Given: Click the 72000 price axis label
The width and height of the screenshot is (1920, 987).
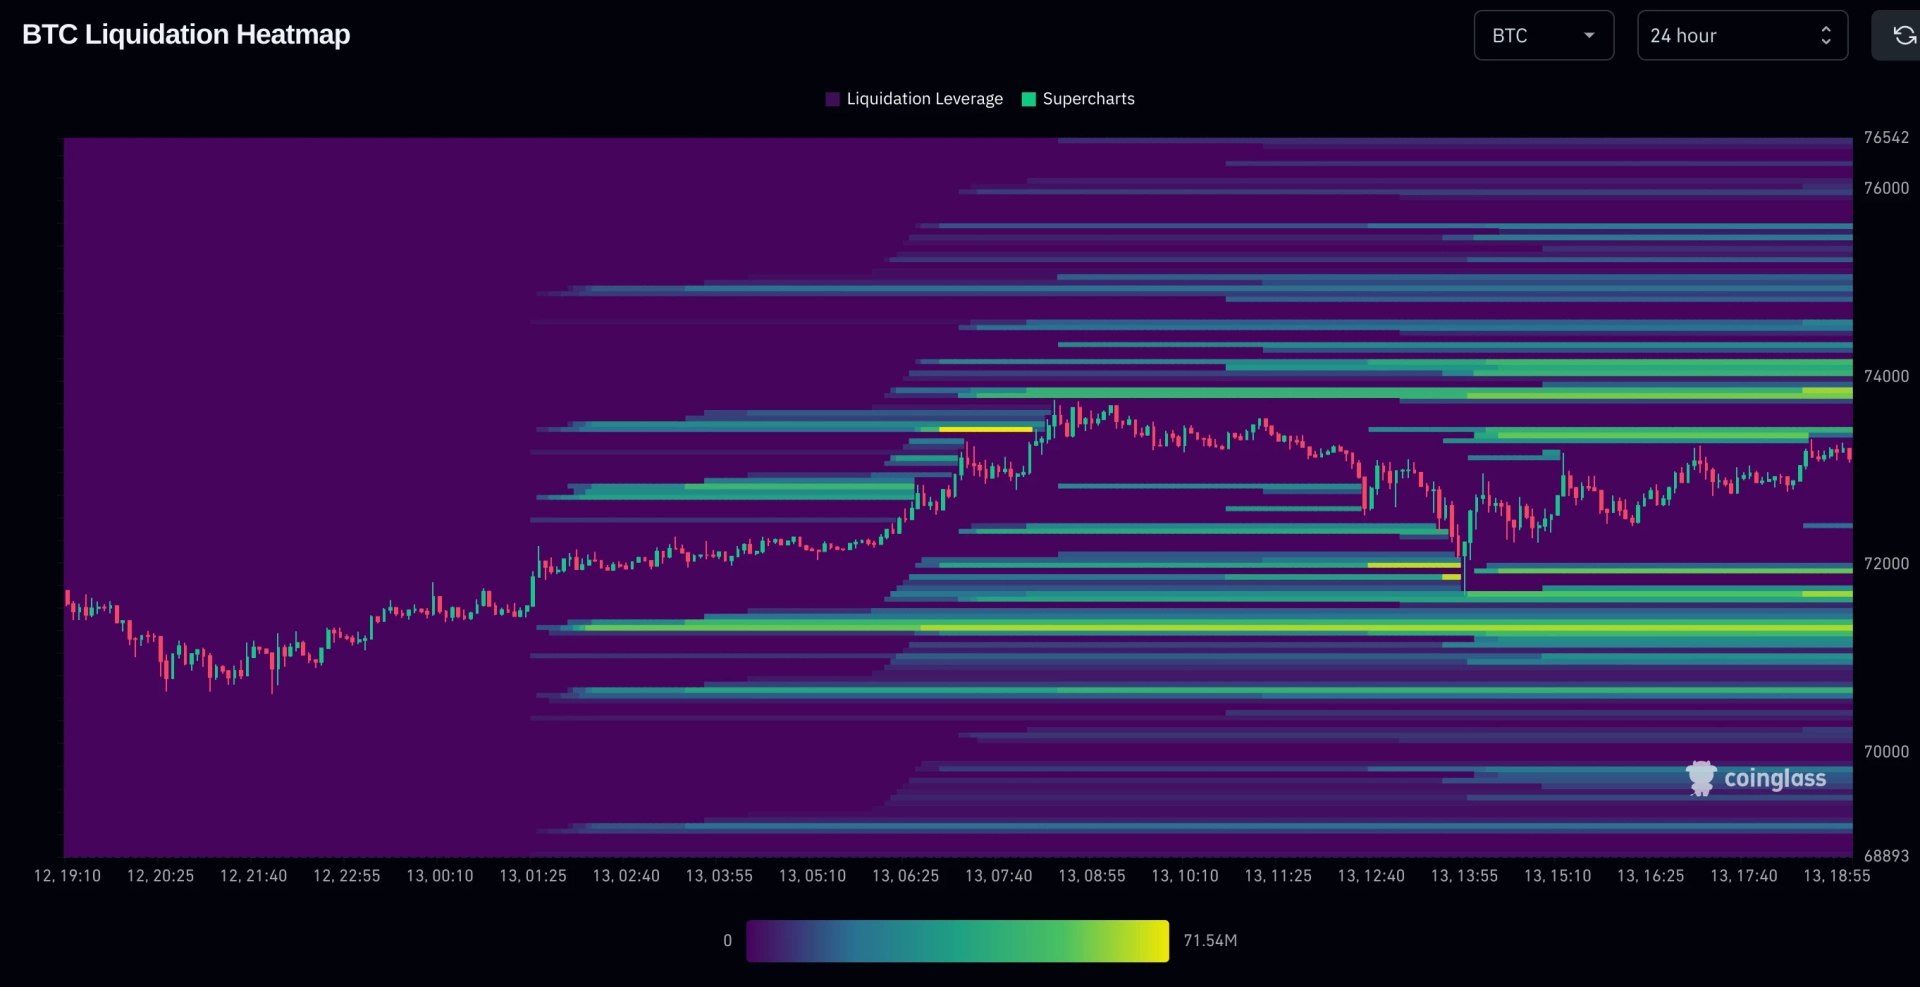Looking at the screenshot, I should [x=1886, y=564].
